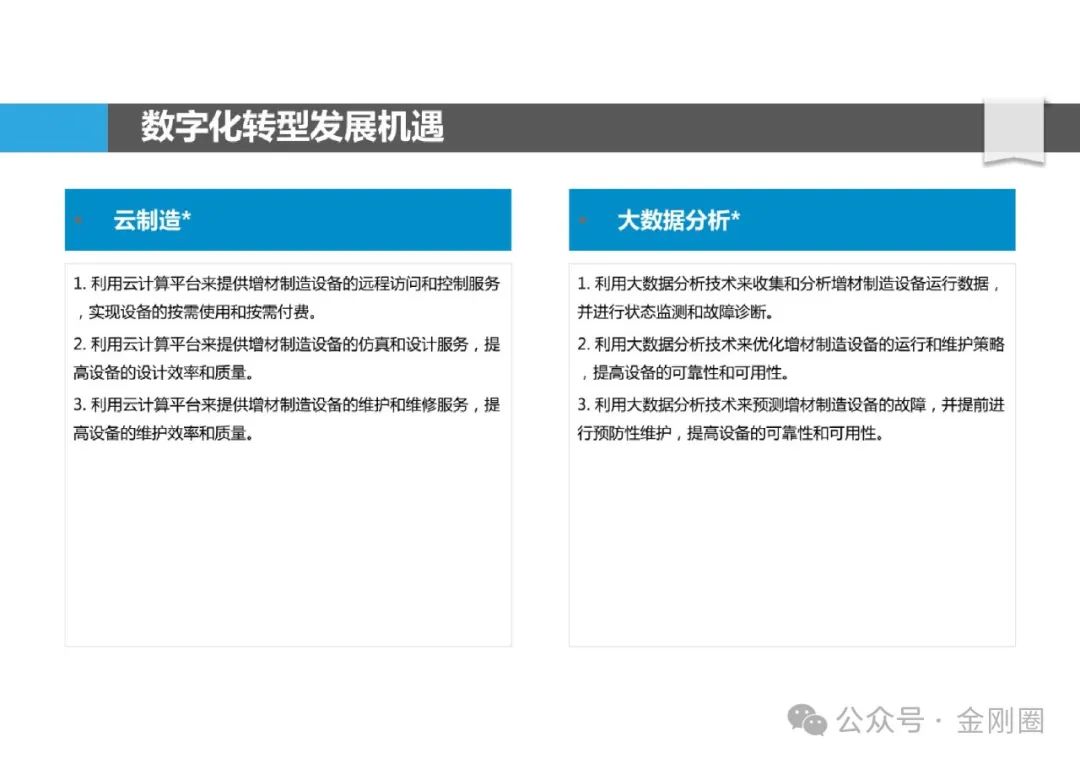This screenshot has width=1080, height=764.
Task: Click the line 高设备的维护效率和质量。
Action: [163, 433]
